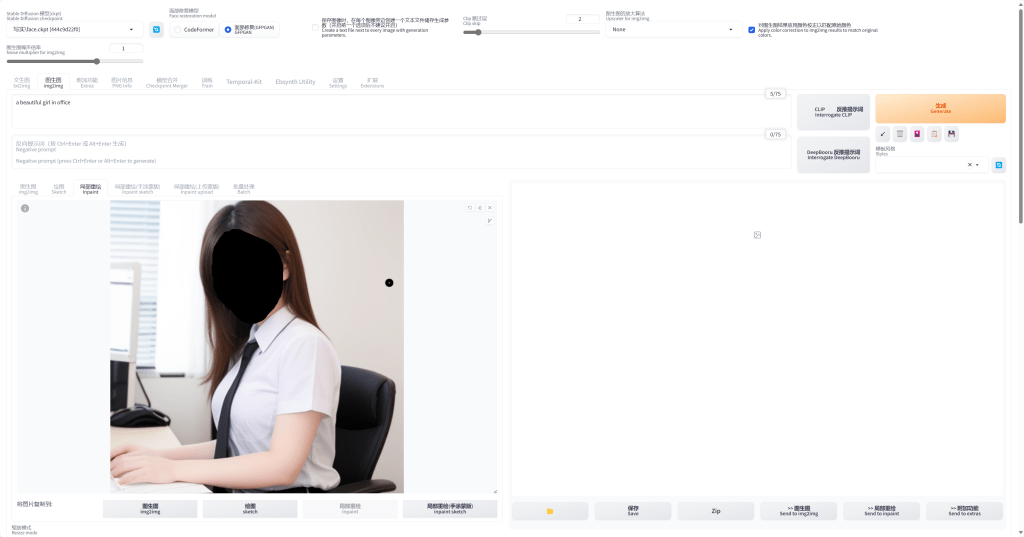Screen dimensions: 1024x537
Task: Open output folder with the folder icon
Action: tap(550, 511)
